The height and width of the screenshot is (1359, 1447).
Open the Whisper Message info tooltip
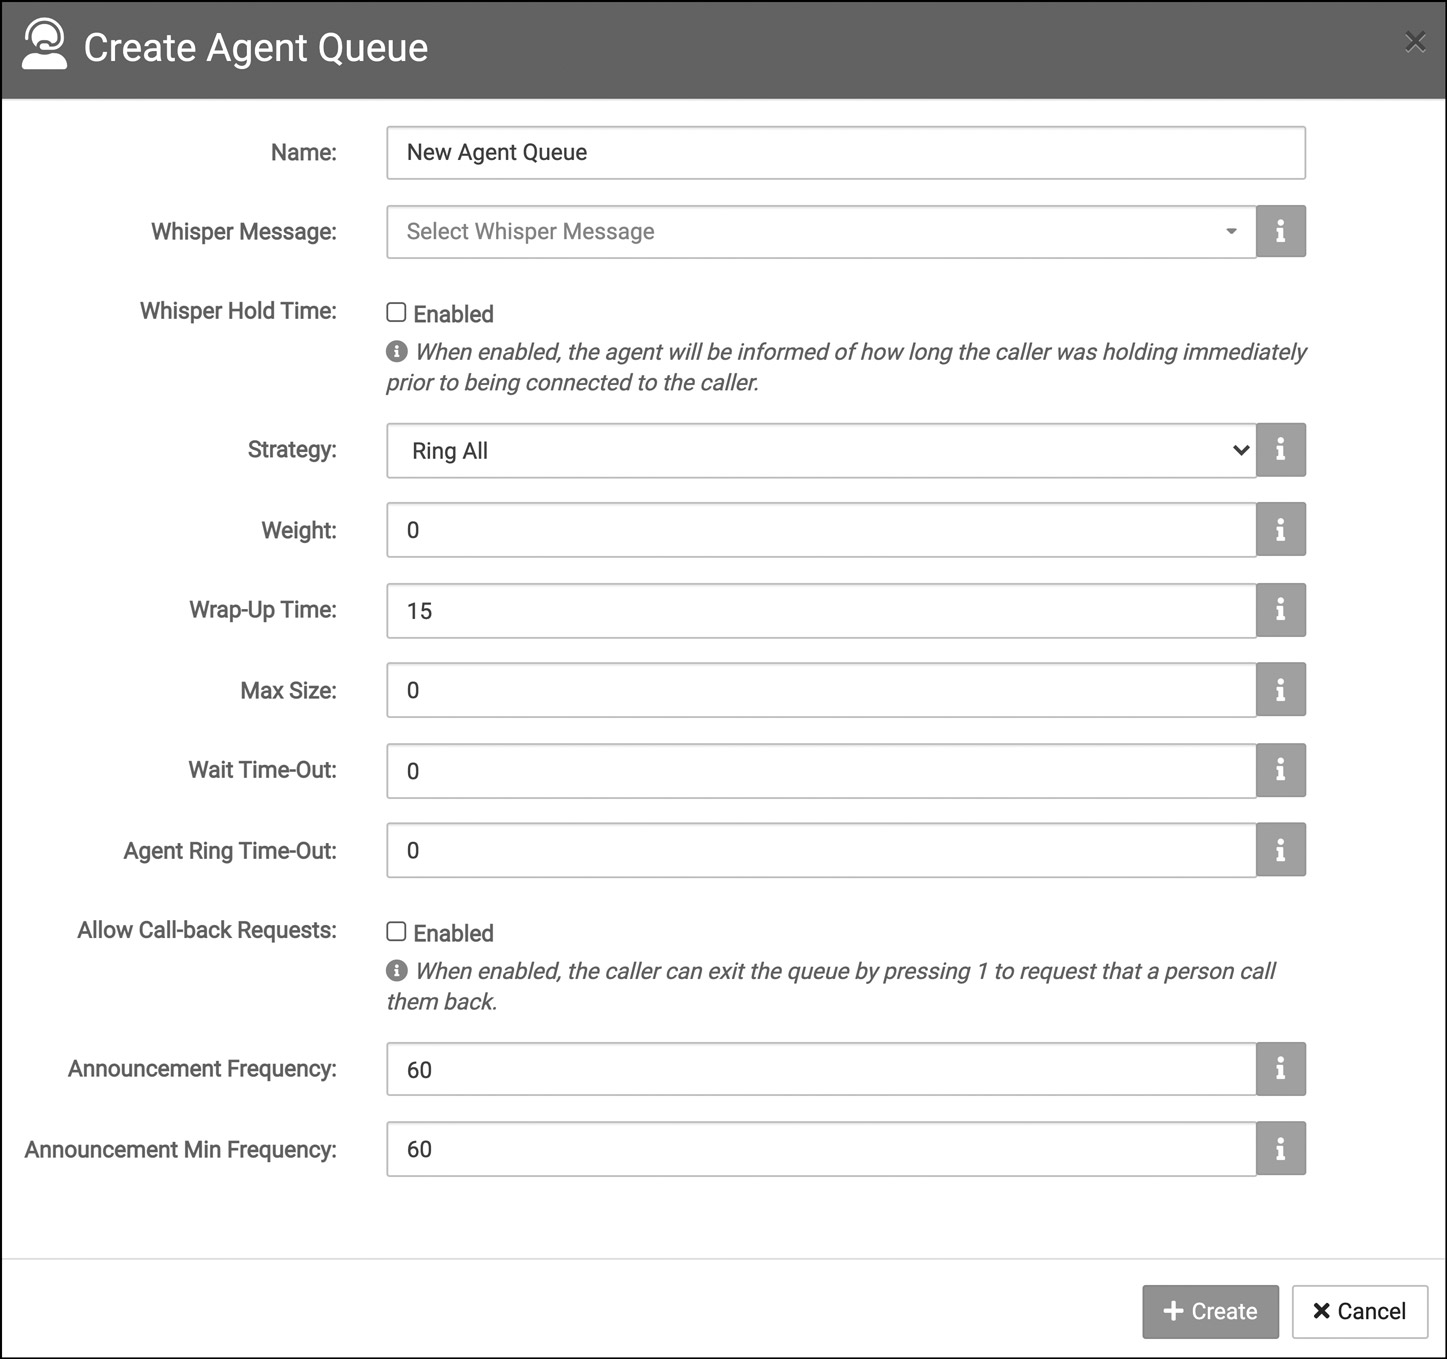pyautogui.click(x=1281, y=231)
